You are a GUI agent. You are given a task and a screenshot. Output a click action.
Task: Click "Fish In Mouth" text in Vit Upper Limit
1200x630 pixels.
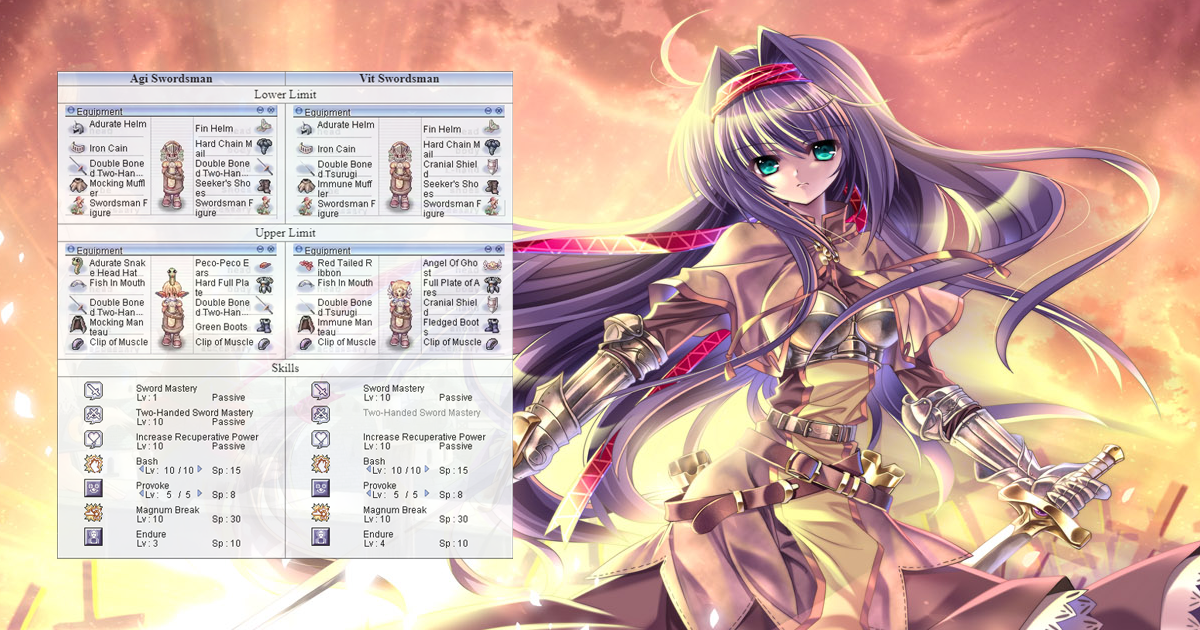(345, 283)
